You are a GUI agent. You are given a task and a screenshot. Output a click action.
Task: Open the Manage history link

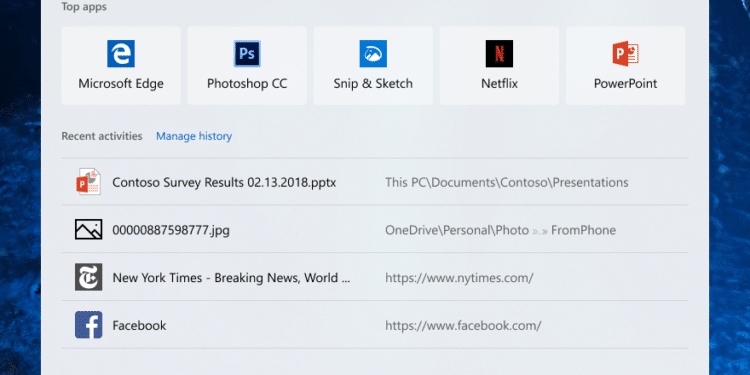194,136
